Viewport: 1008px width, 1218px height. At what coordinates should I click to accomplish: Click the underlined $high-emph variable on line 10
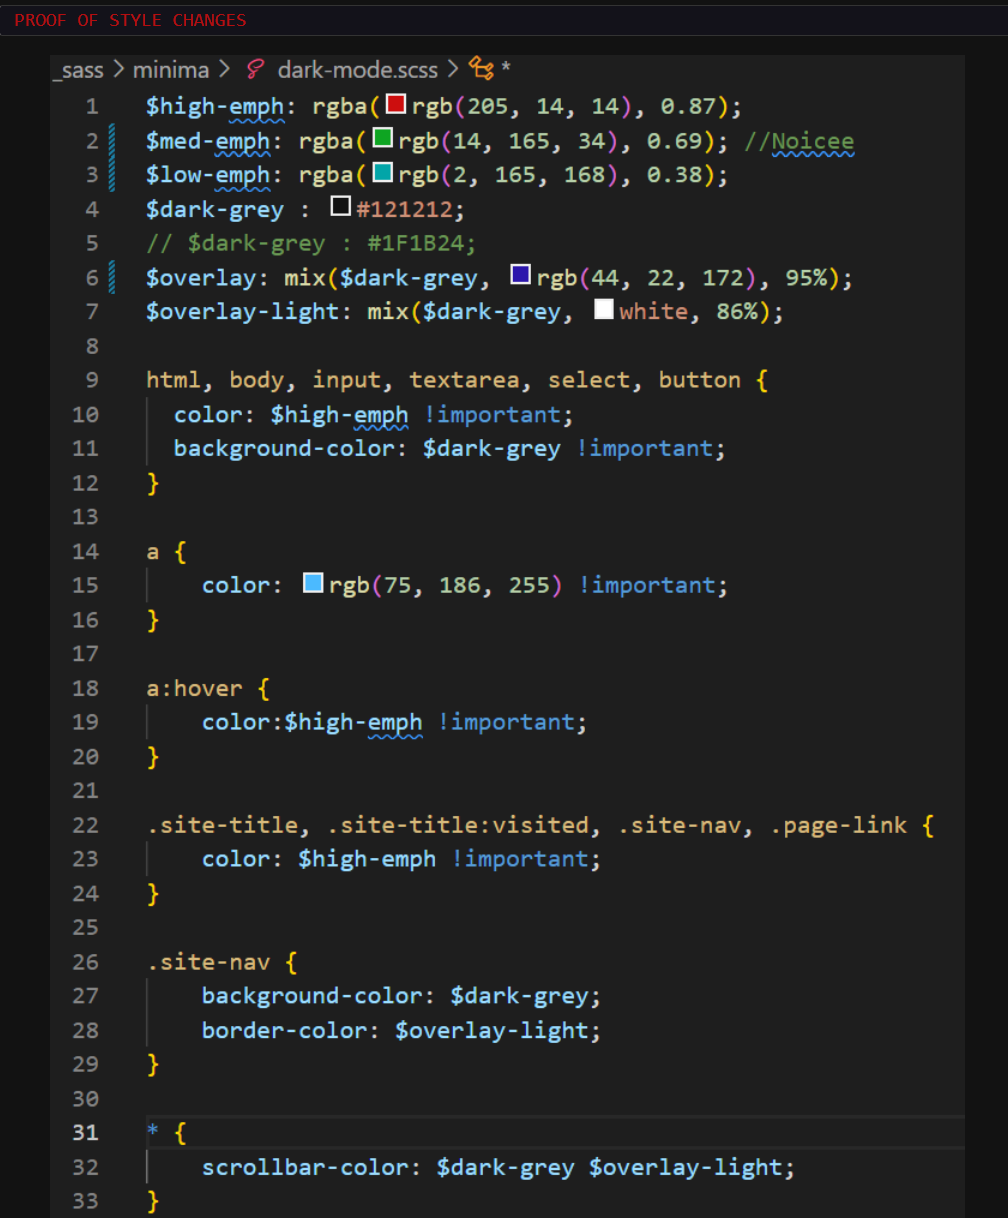[x=340, y=413]
